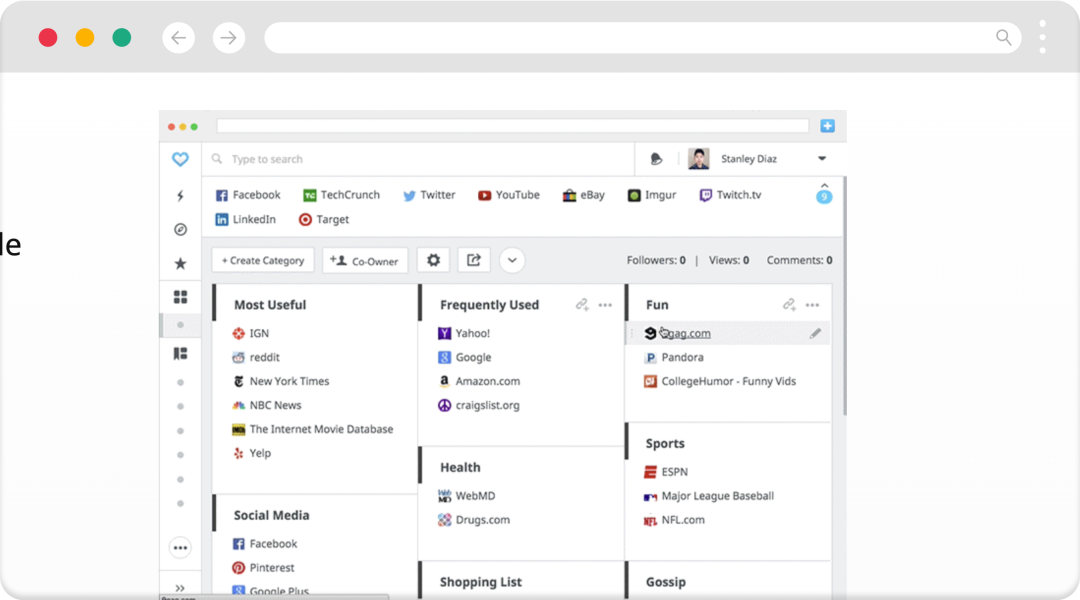Image resolution: width=1080 pixels, height=600 pixels.
Task: Click add-link icon in Fun category
Action: click(x=789, y=304)
